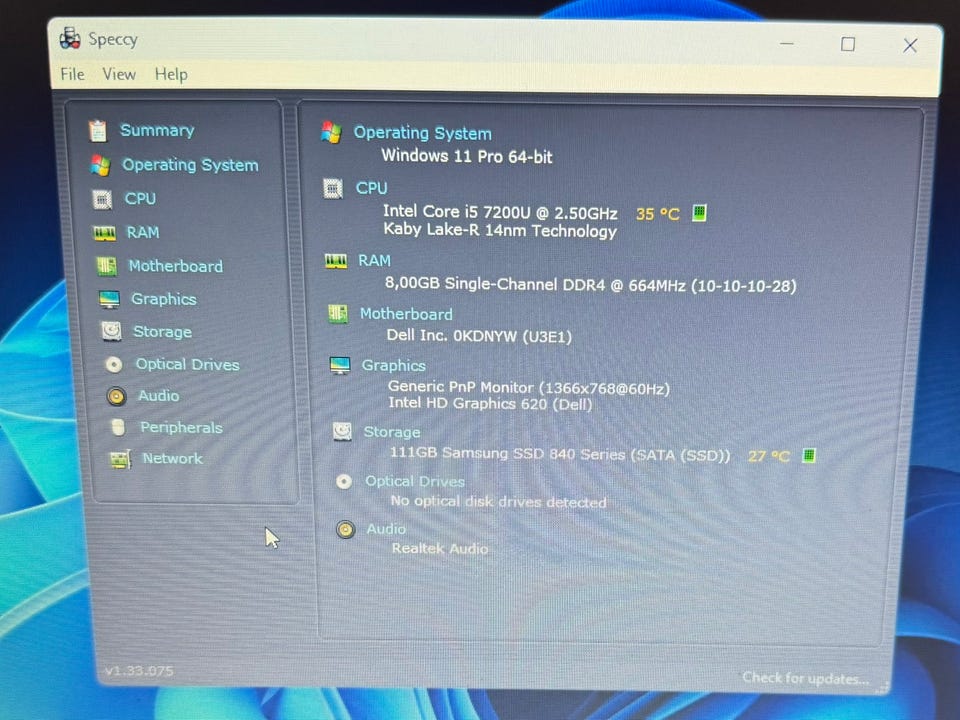Click Audio heading link in summary panel
Viewport: 960px width, 720px height.
click(386, 528)
